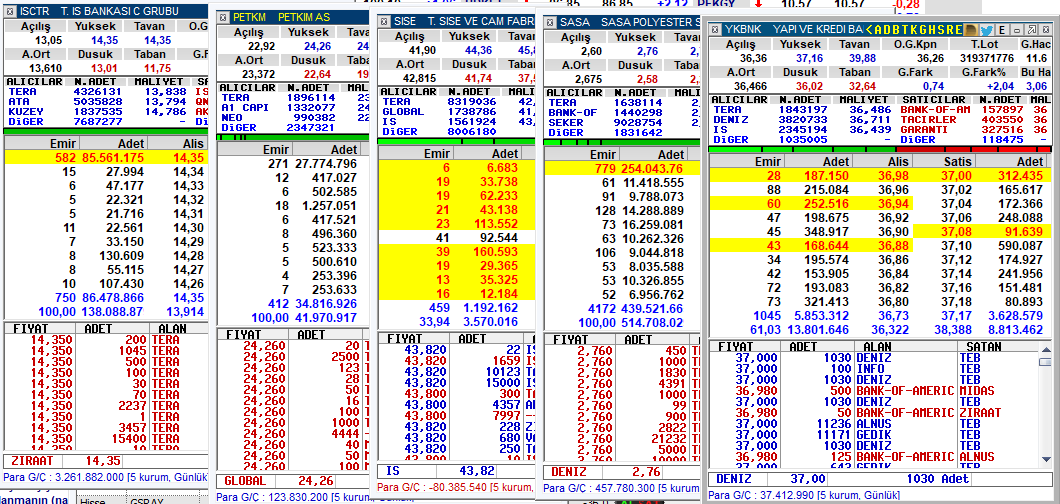Screen dimensions: 1060x504
Task: Open the 'Para G/C : 3.261.882.000' status line in ISCTR
Action: click(105, 477)
